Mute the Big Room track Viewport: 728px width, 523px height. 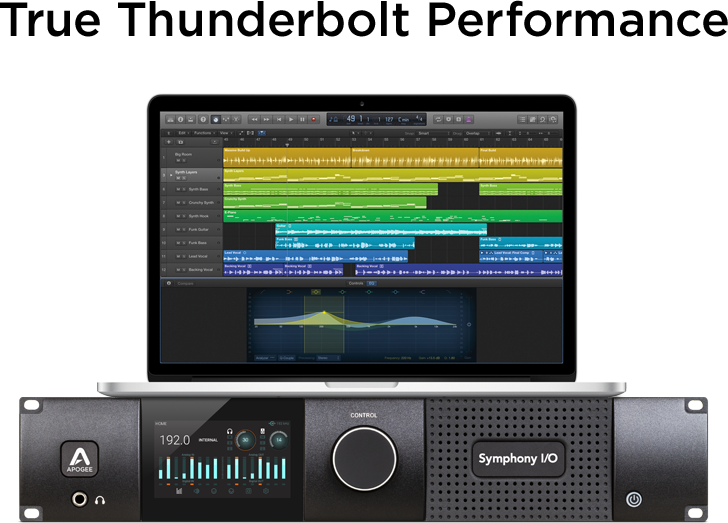[x=178, y=160]
